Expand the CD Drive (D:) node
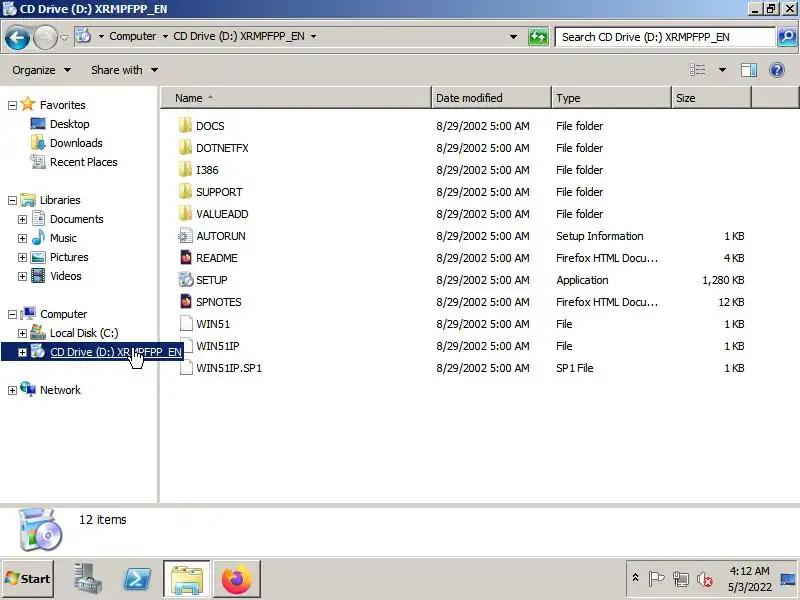Screen dimensions: 800x600 [x=22, y=353]
